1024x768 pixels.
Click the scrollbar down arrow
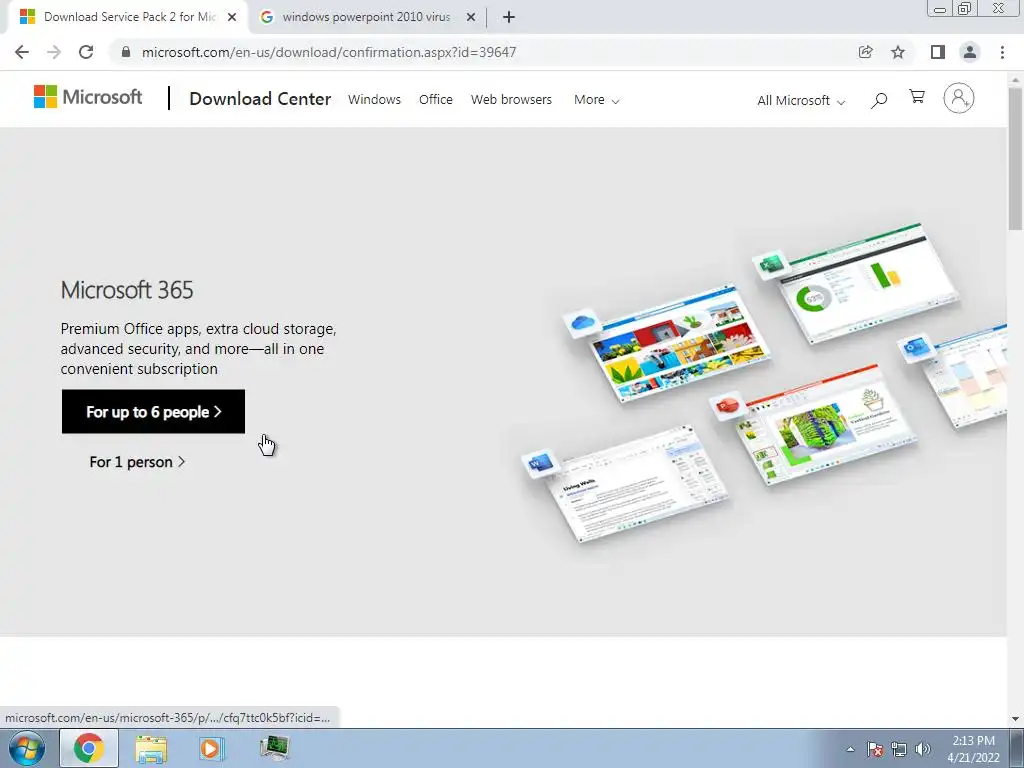pos(1015,719)
